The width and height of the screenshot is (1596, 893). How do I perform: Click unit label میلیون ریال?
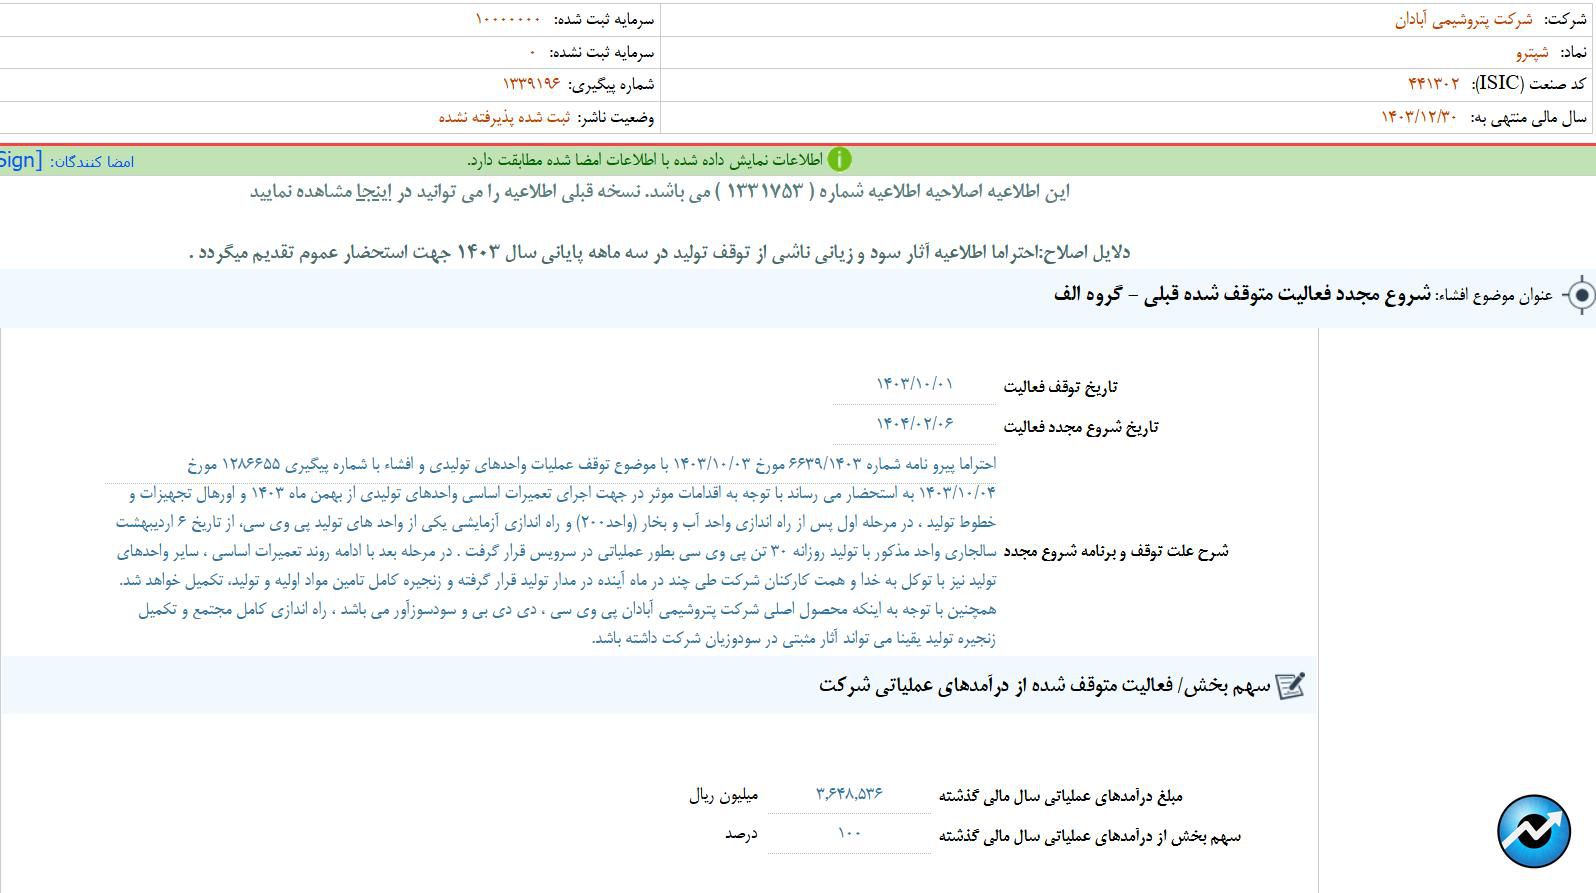tap(723, 796)
